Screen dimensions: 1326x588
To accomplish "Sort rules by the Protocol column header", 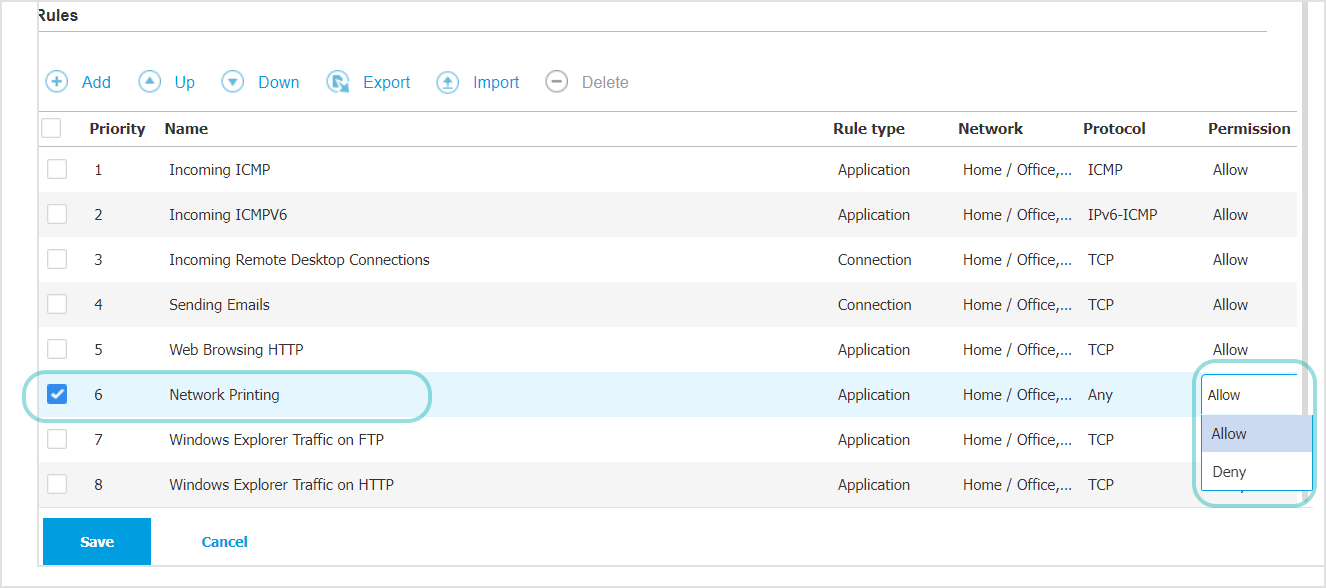I will [1114, 129].
